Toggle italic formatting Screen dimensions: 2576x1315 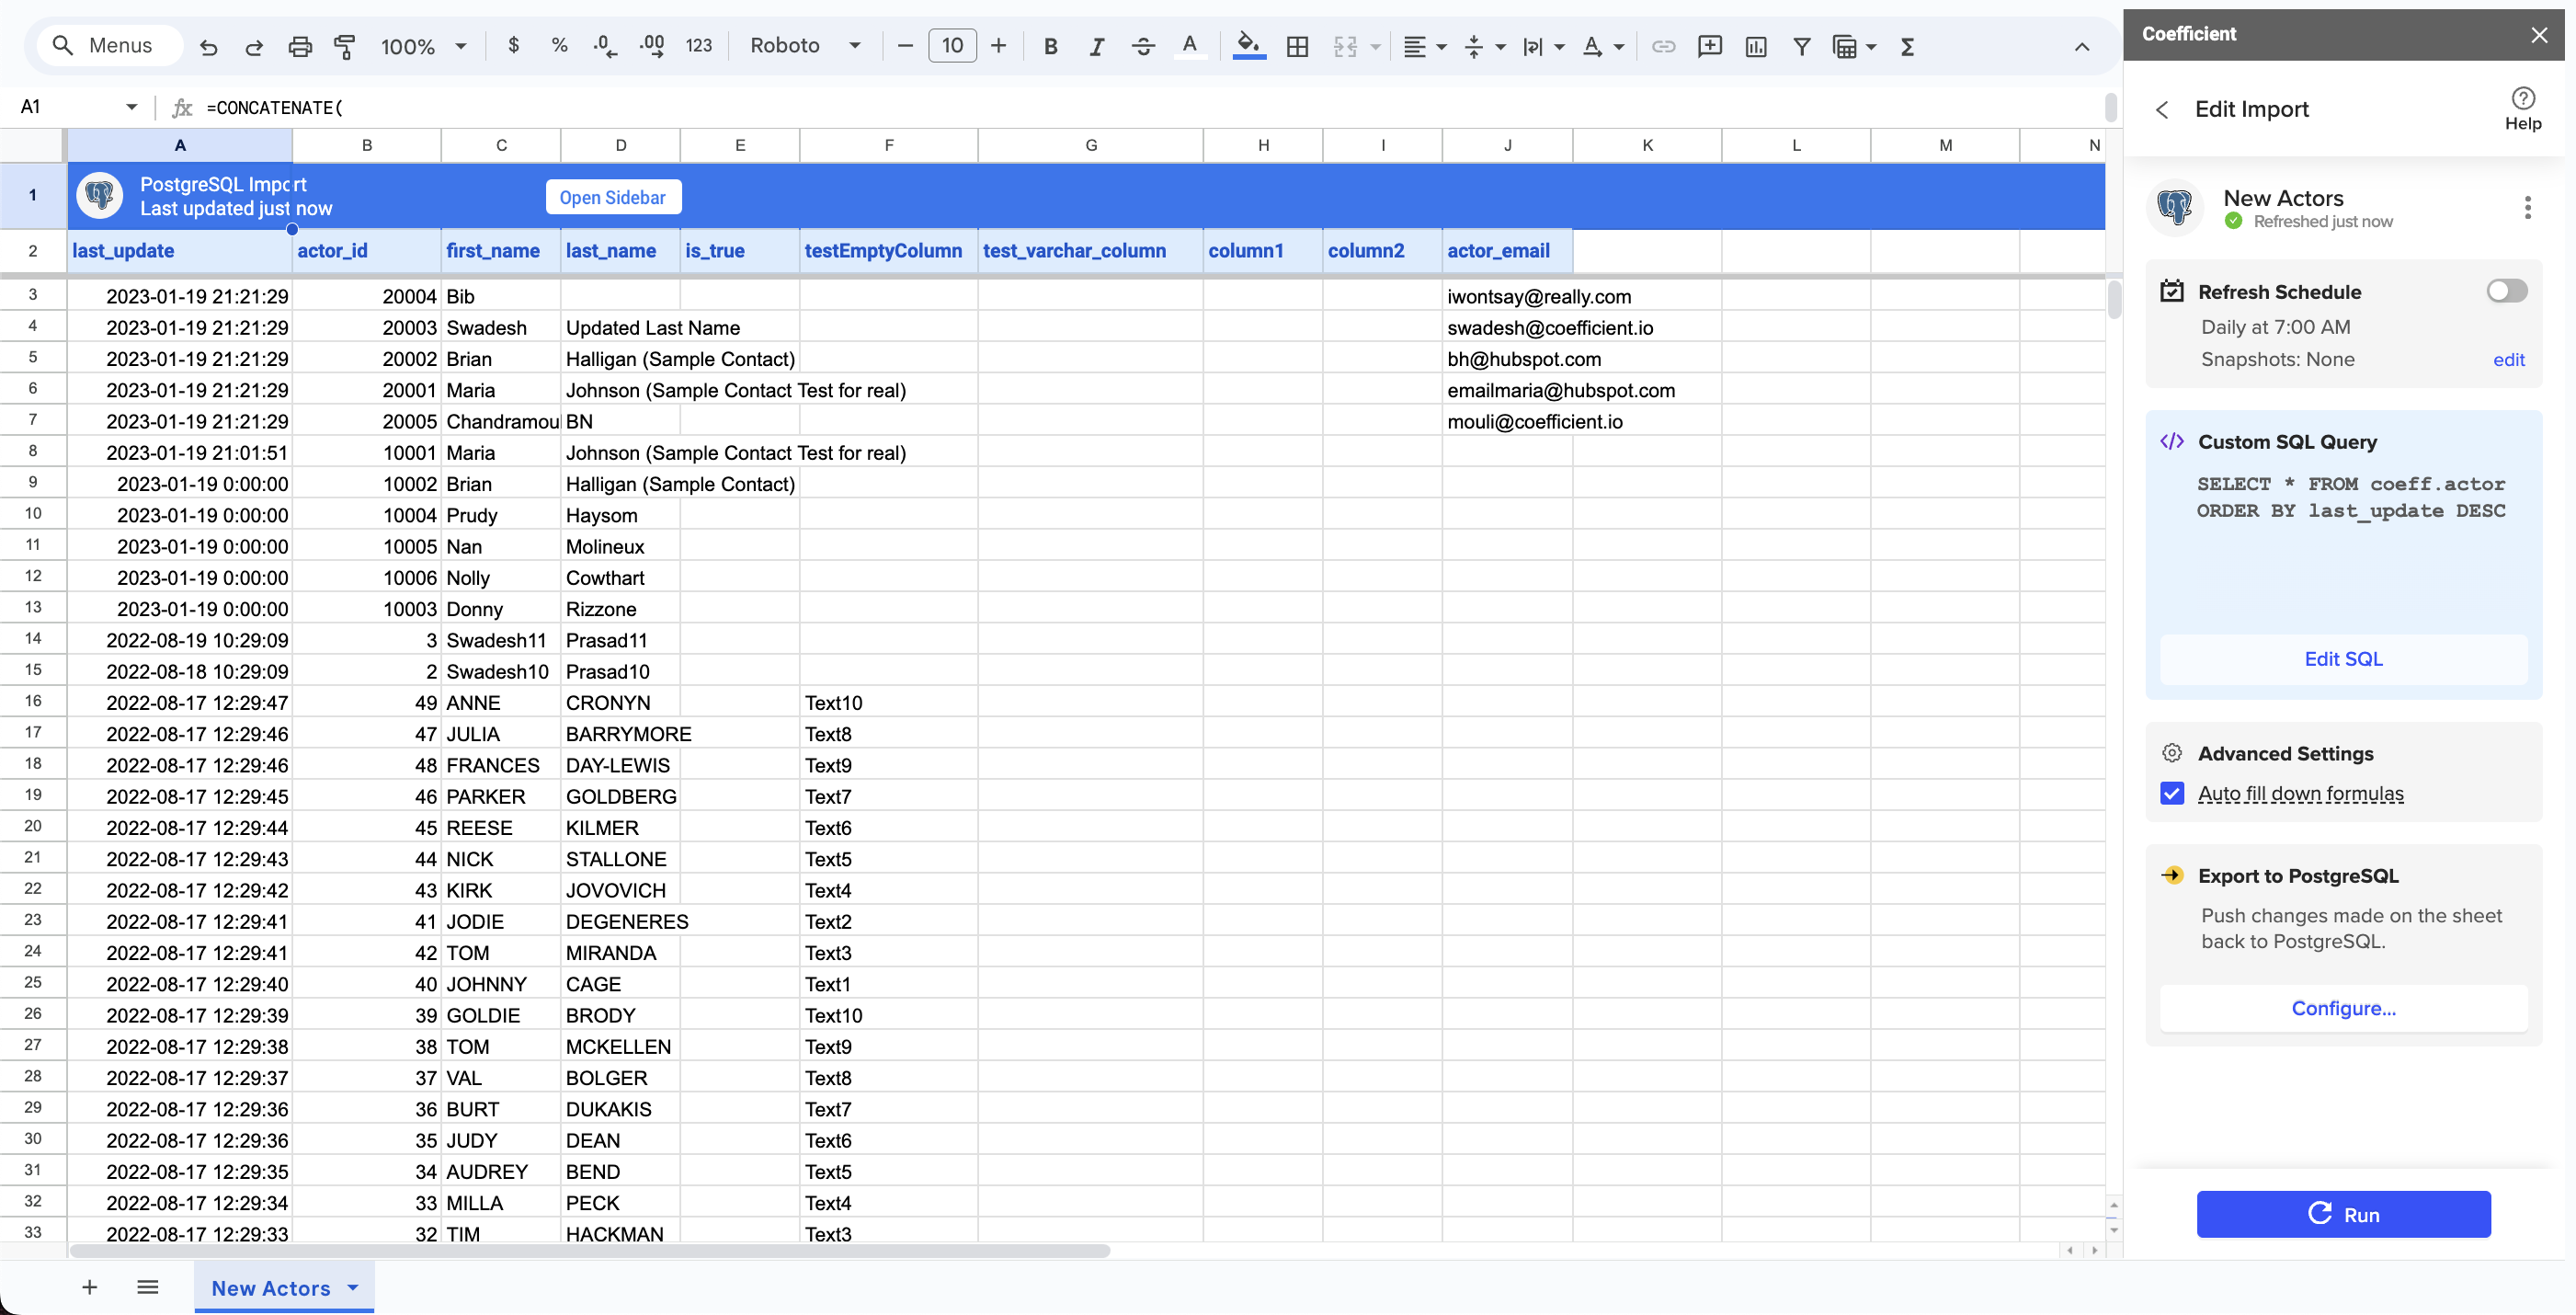(1096, 46)
